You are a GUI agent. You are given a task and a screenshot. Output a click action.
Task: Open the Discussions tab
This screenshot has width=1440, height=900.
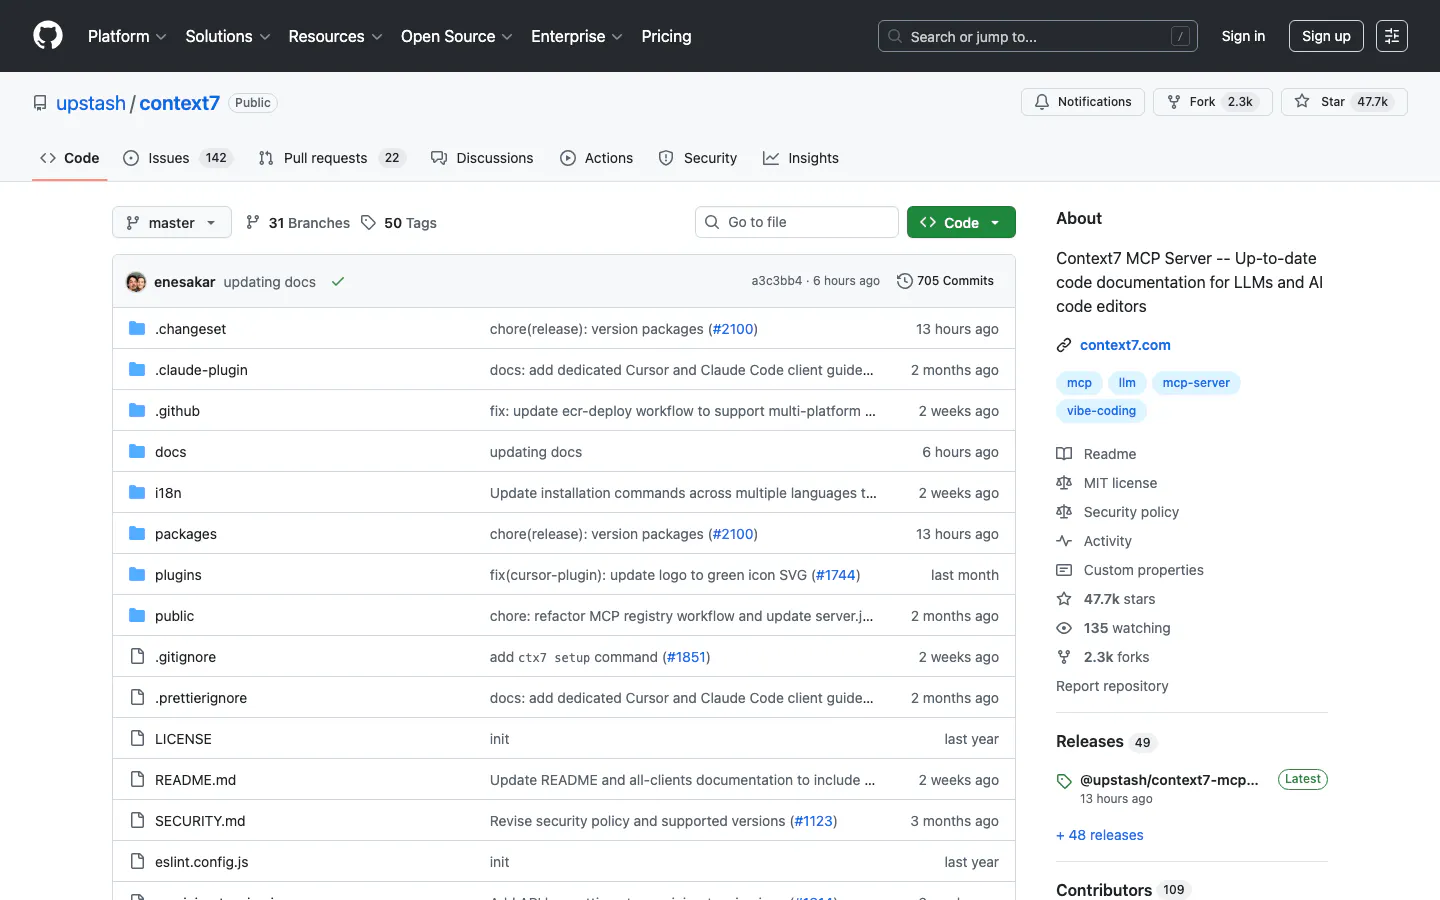pyautogui.click(x=482, y=158)
